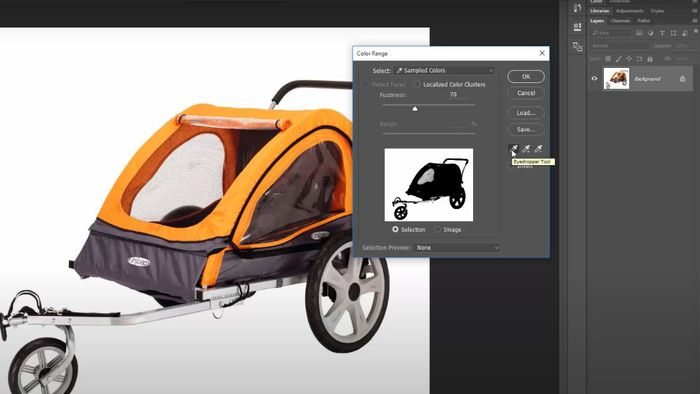Screen dimensions: 700x394
Task: Choose the Selection preview radio button
Action: pos(395,229)
